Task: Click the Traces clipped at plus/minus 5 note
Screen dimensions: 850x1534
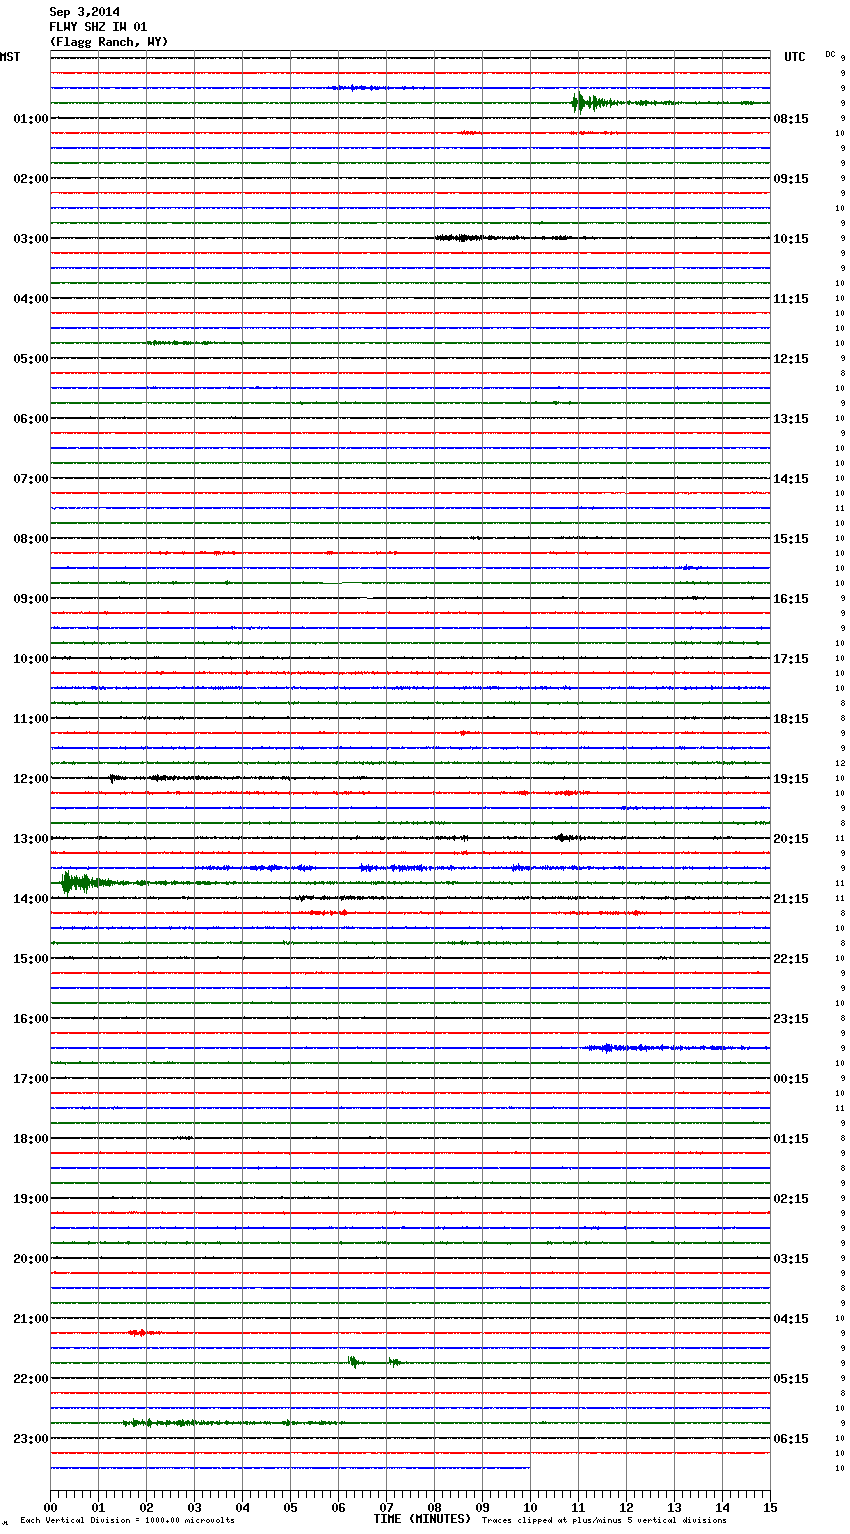Action: [x=604, y=1520]
